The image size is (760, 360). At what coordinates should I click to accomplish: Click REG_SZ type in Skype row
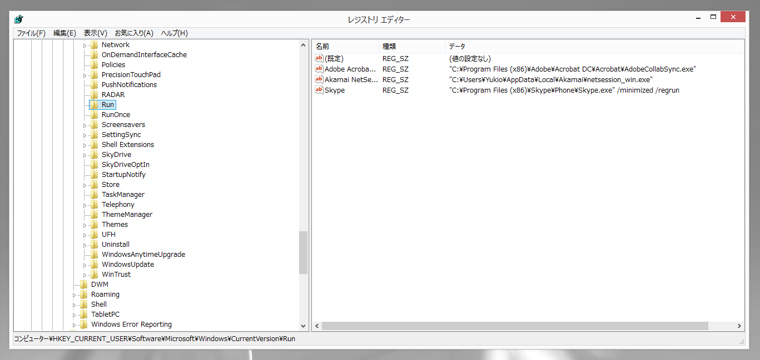coord(395,90)
